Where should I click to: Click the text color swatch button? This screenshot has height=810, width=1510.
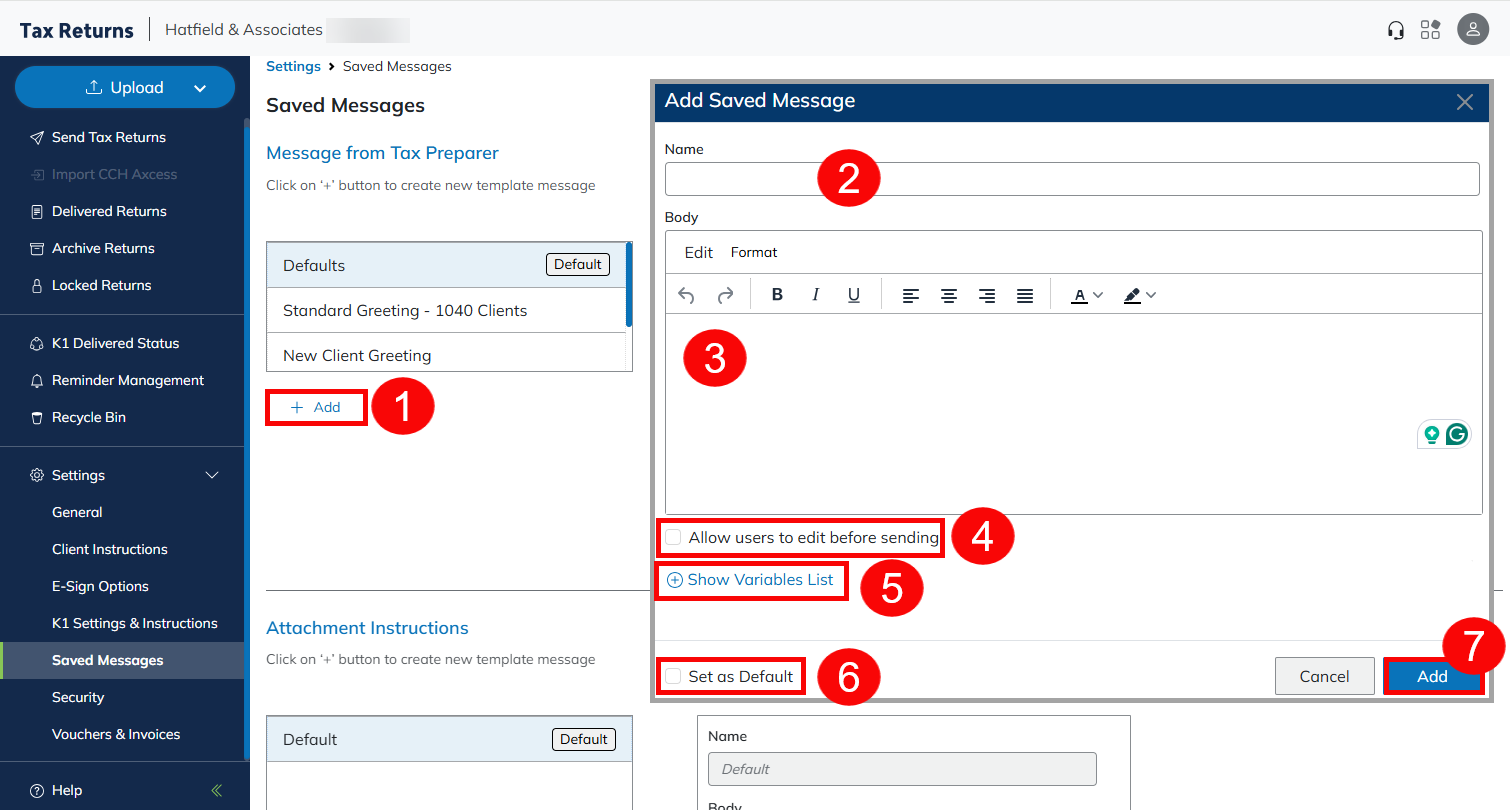point(1079,295)
